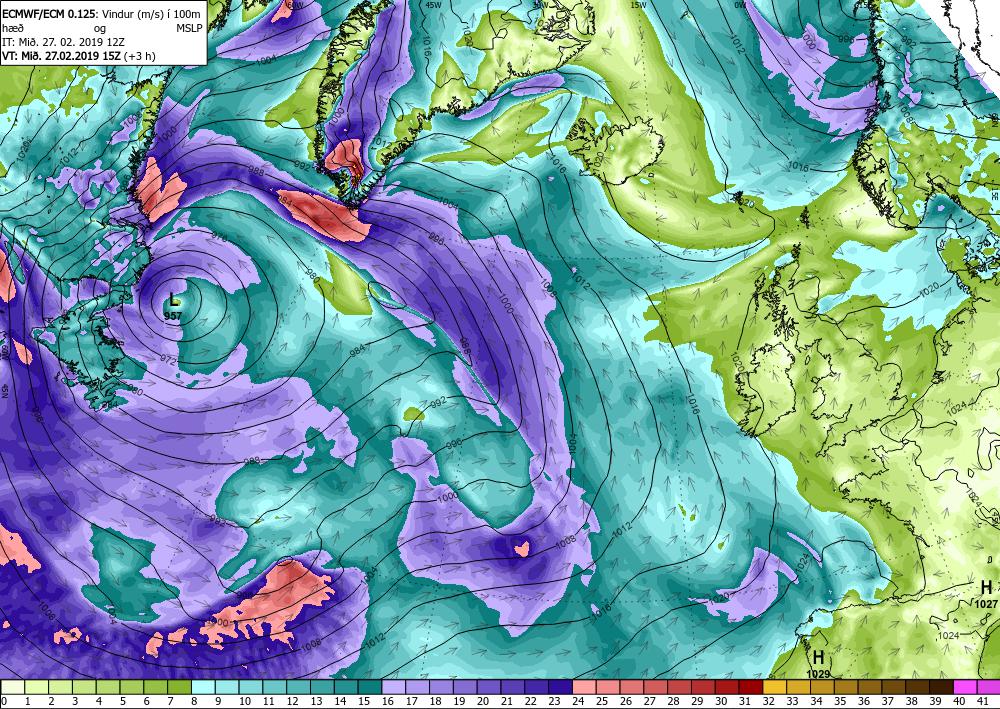Select the light pink swatch between 24 and 25

[x=585, y=687]
